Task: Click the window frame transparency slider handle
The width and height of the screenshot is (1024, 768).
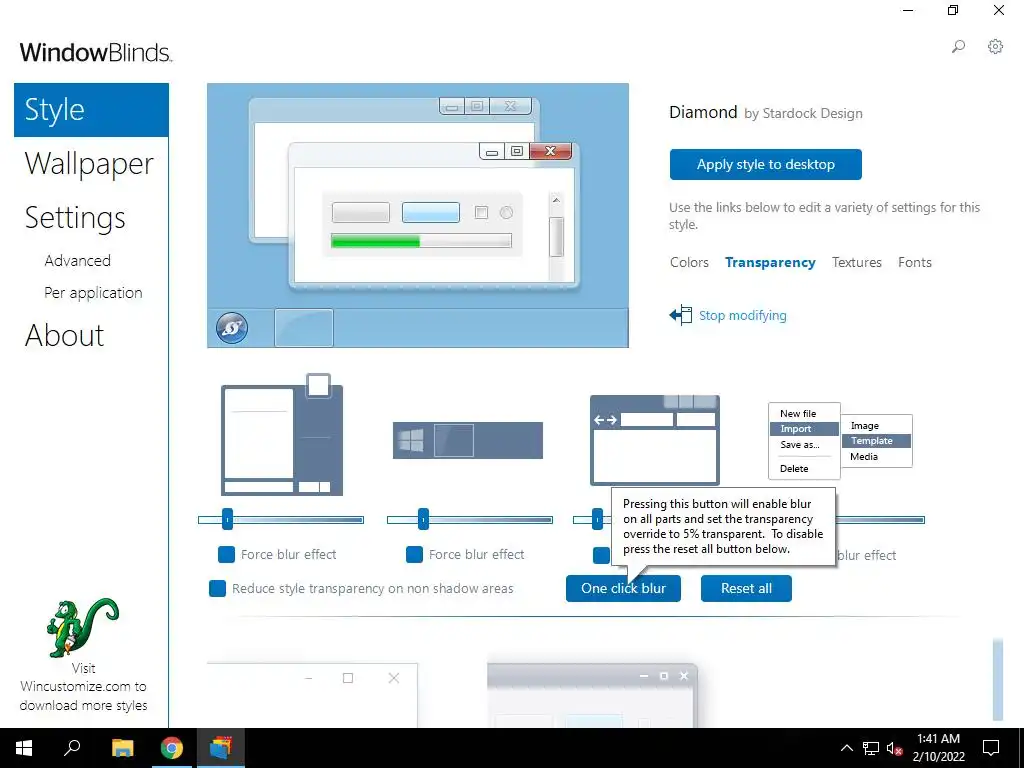Action: coord(597,520)
